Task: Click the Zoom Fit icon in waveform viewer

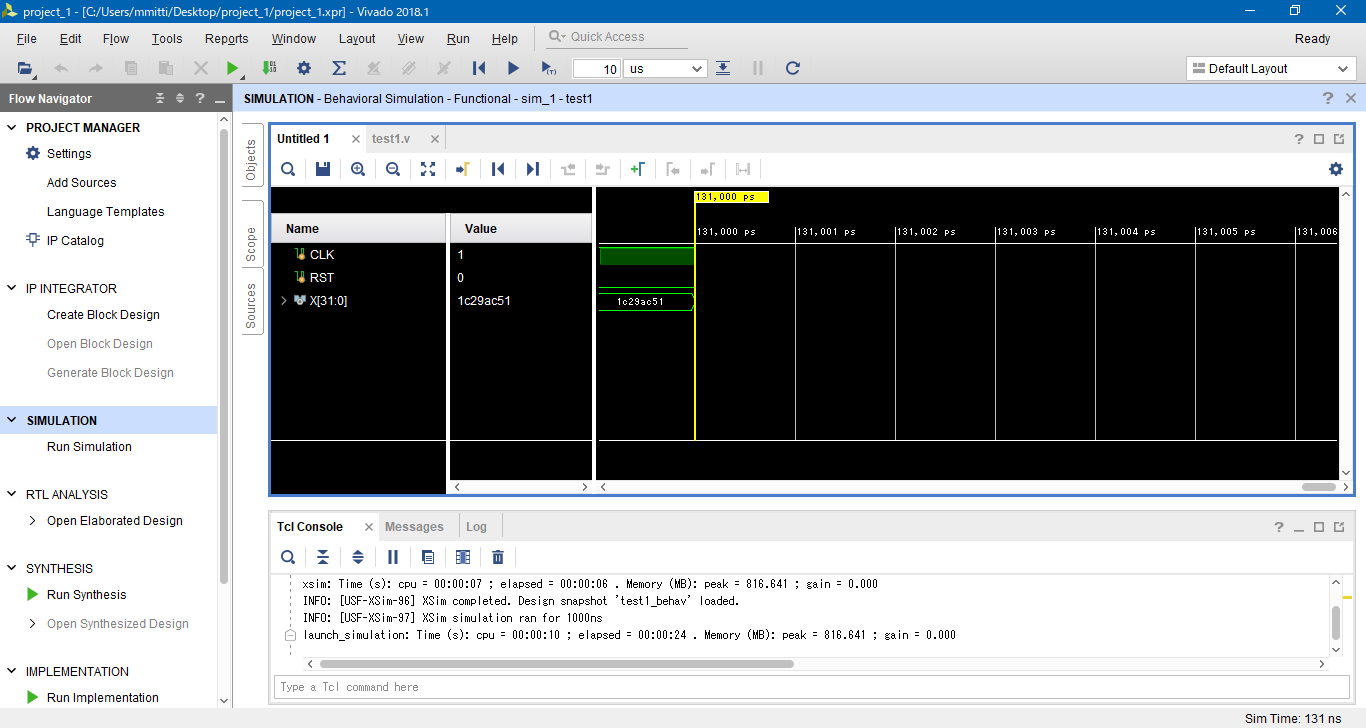Action: point(428,169)
